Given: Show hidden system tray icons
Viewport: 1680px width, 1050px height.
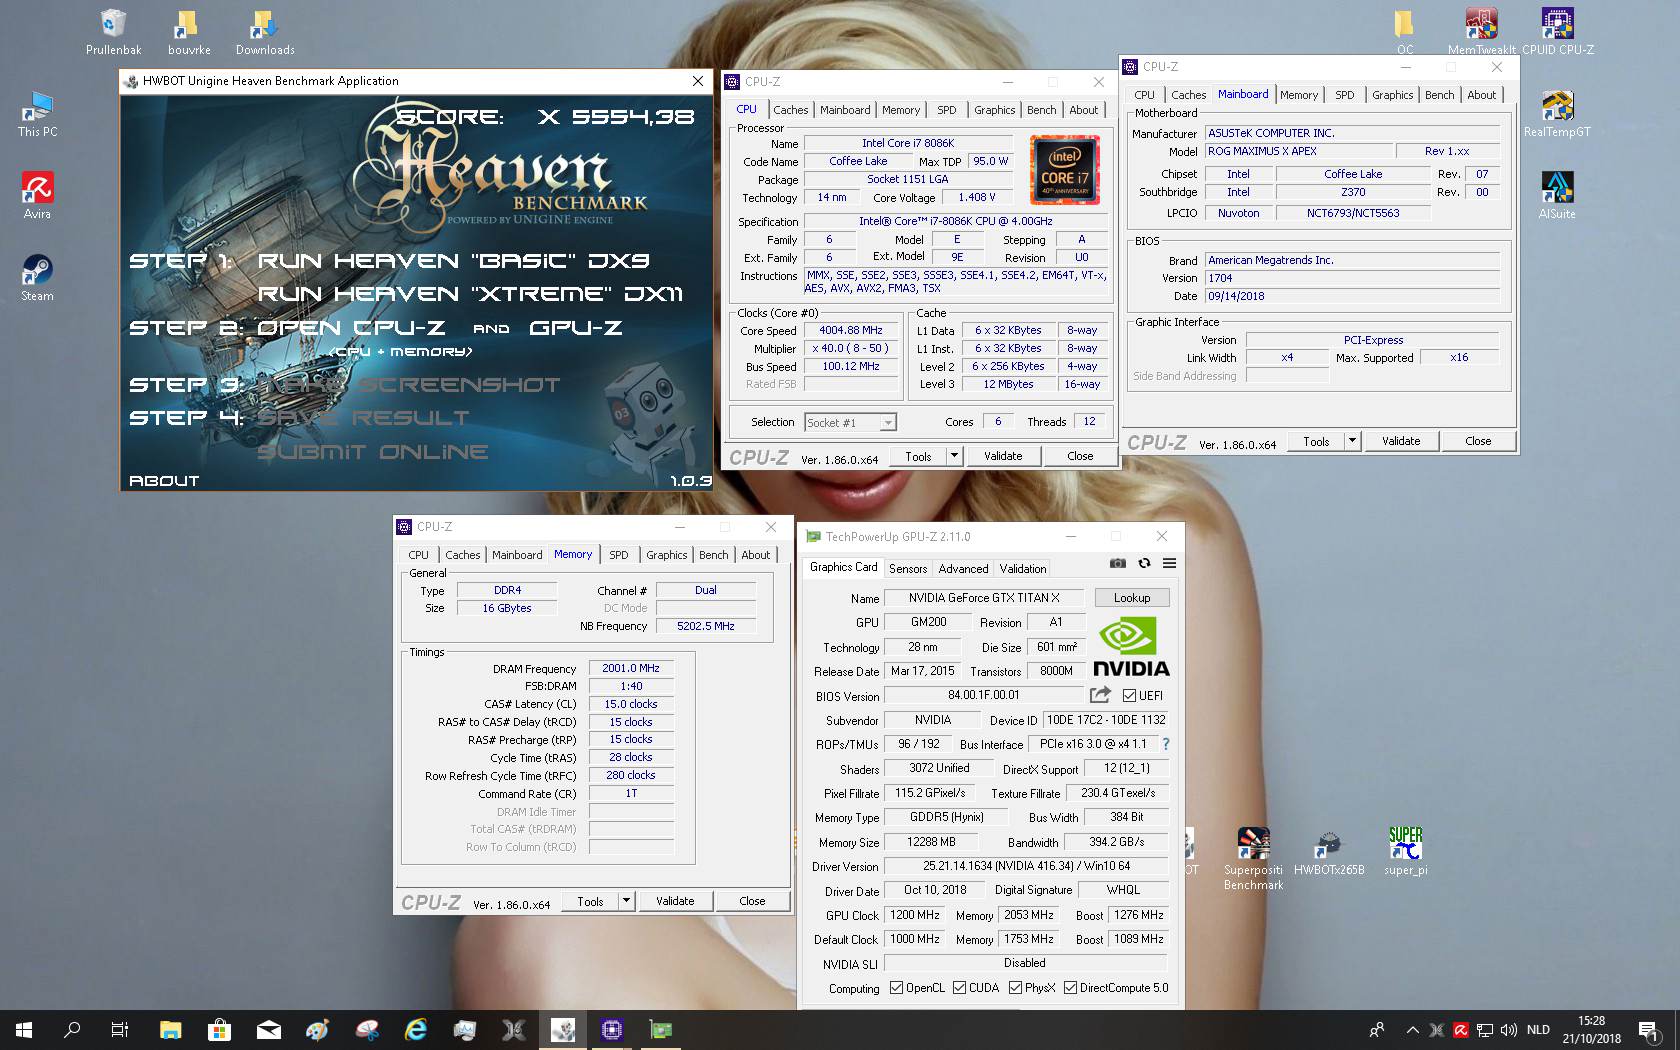Looking at the screenshot, I should tap(1412, 1030).
